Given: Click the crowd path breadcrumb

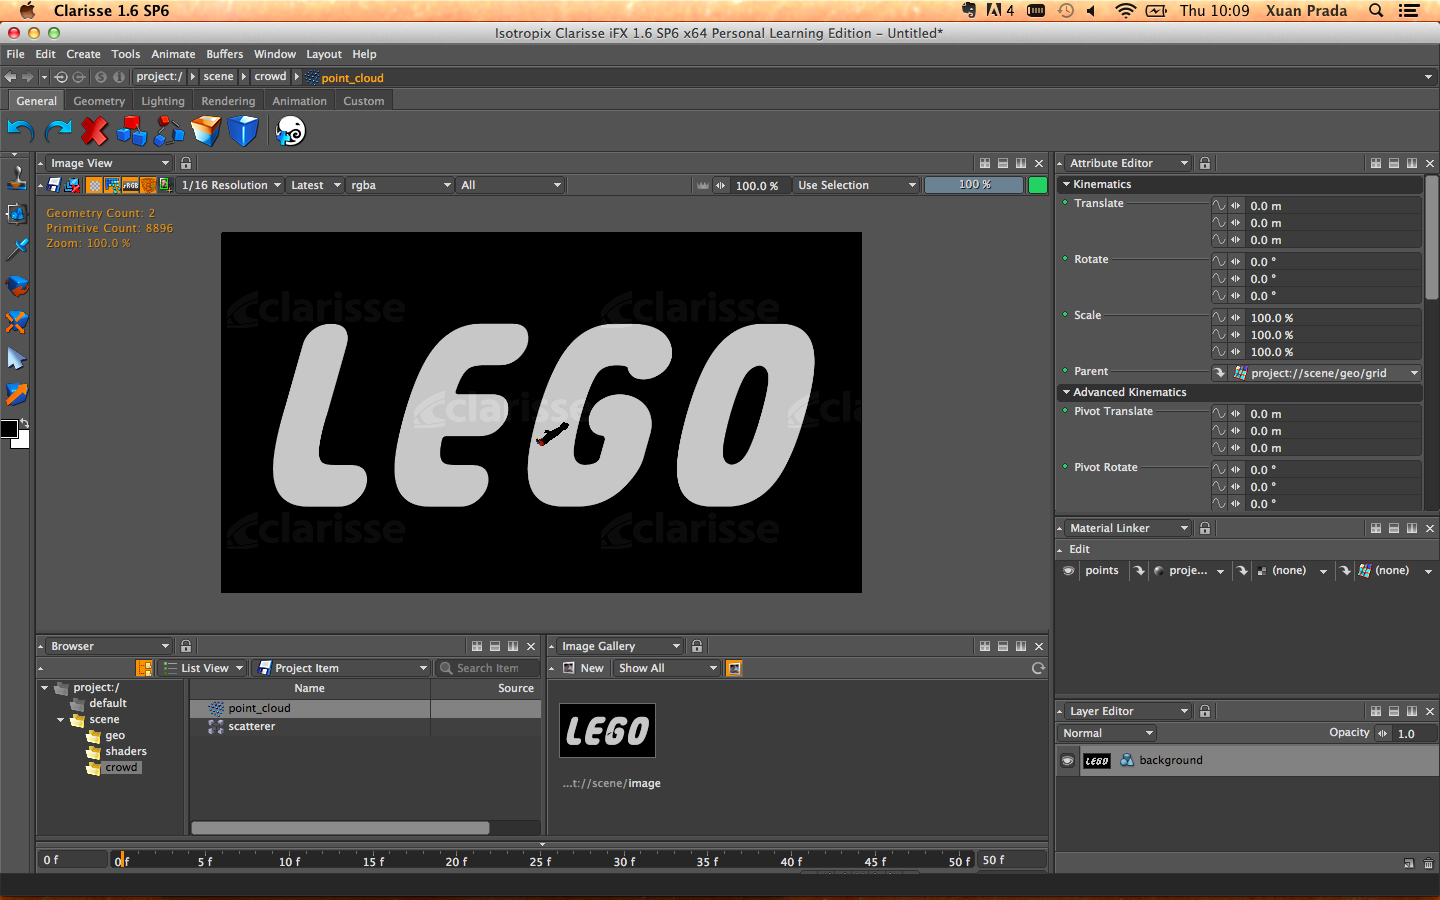Looking at the screenshot, I should pyautogui.click(x=270, y=77).
